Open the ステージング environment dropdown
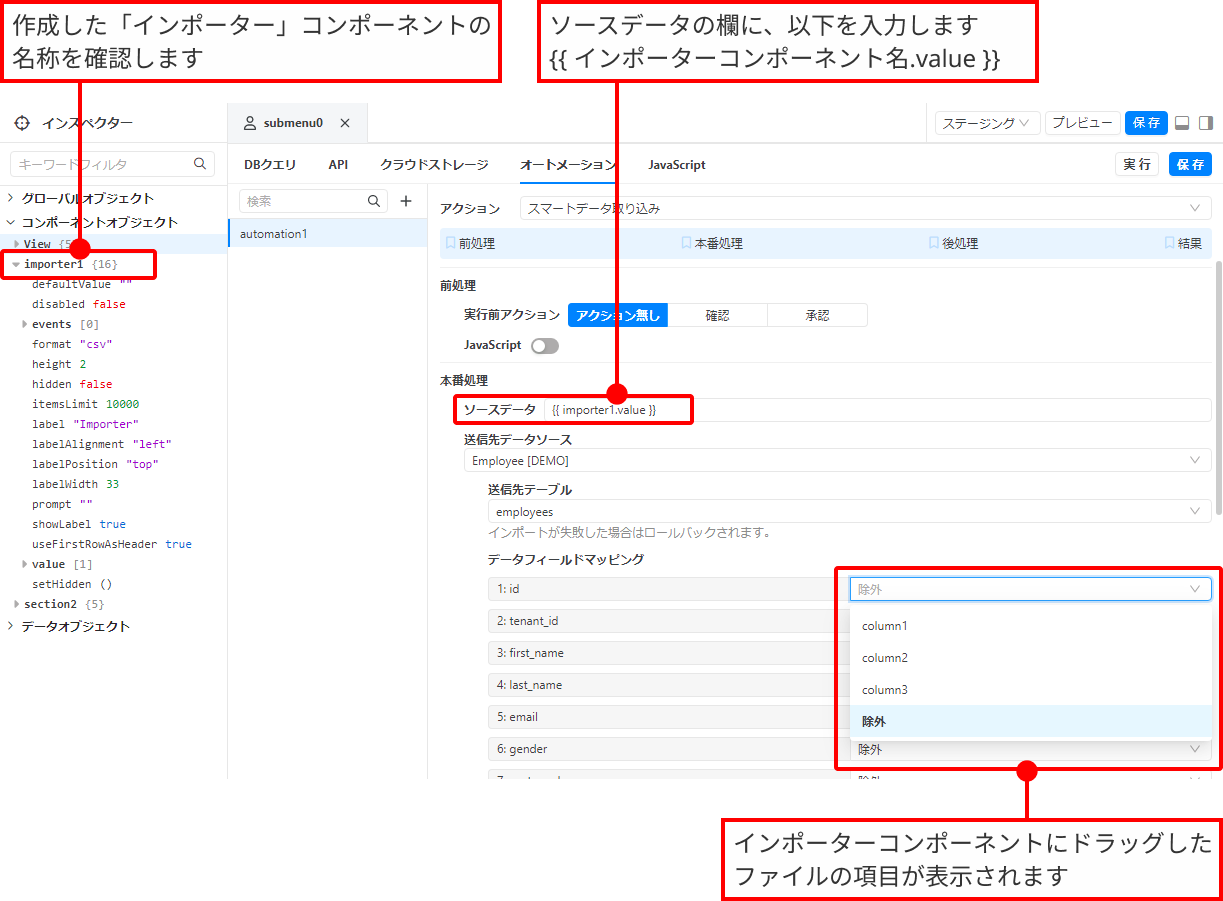Viewport: 1223px width, 901px height. point(987,123)
